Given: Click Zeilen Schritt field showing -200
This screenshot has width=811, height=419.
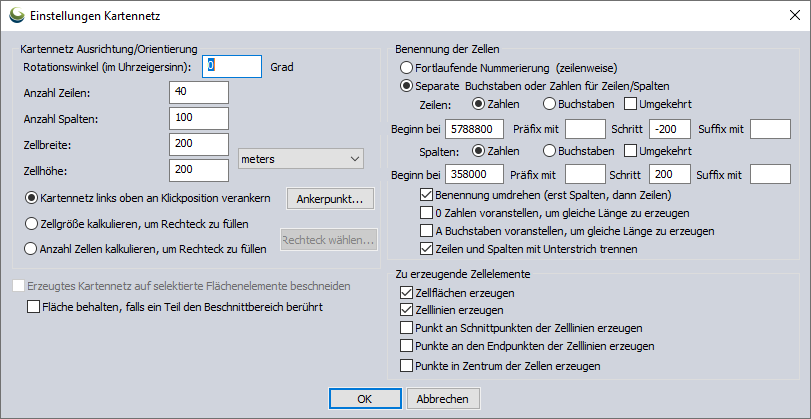Looking at the screenshot, I should pos(670,129).
